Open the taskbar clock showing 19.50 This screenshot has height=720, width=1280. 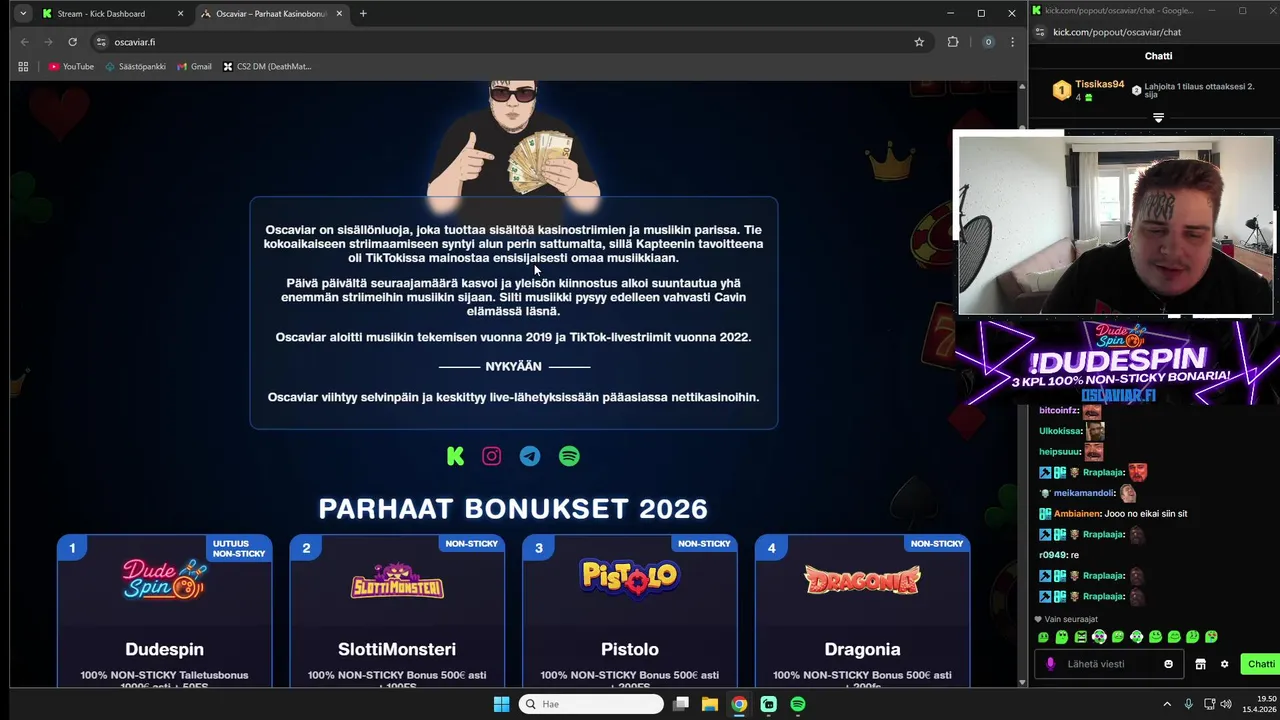(1259, 704)
